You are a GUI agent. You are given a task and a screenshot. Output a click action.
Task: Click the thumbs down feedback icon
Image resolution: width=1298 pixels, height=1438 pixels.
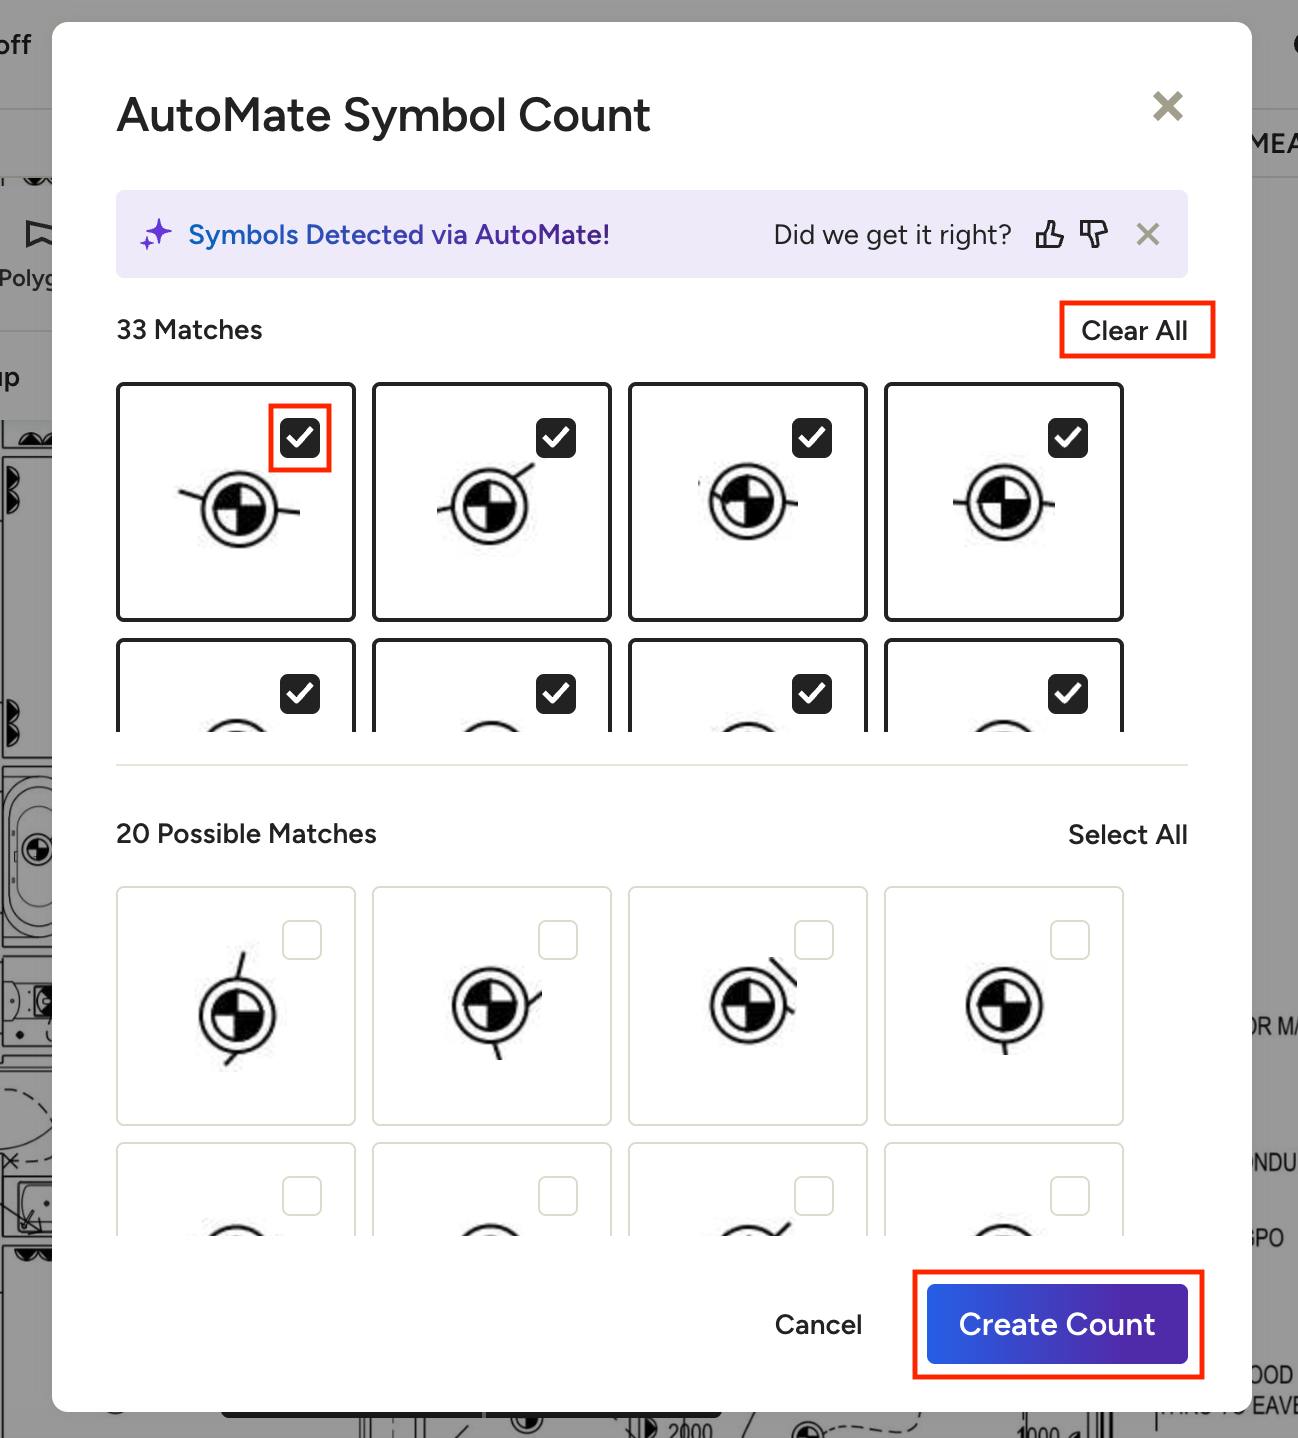click(1094, 235)
